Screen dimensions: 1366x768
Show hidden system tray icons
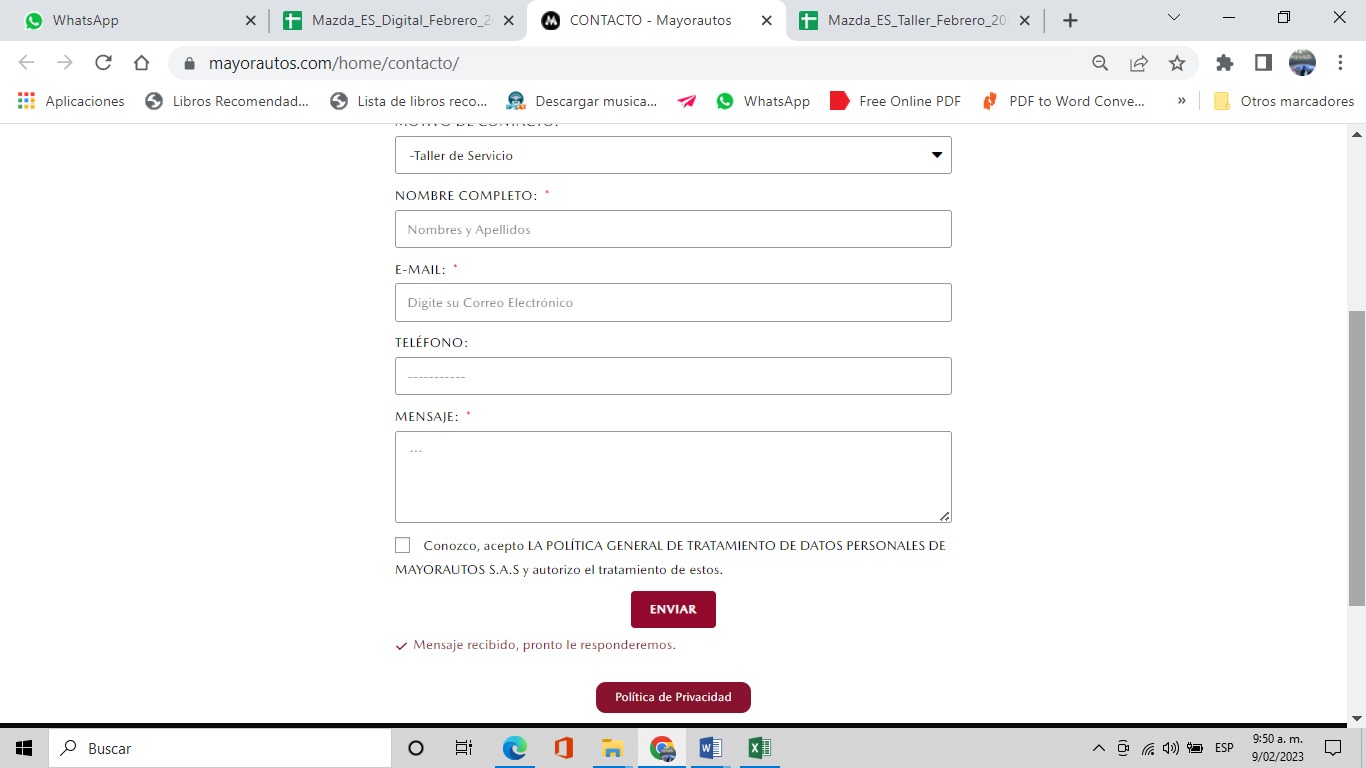pyautogui.click(x=1099, y=748)
